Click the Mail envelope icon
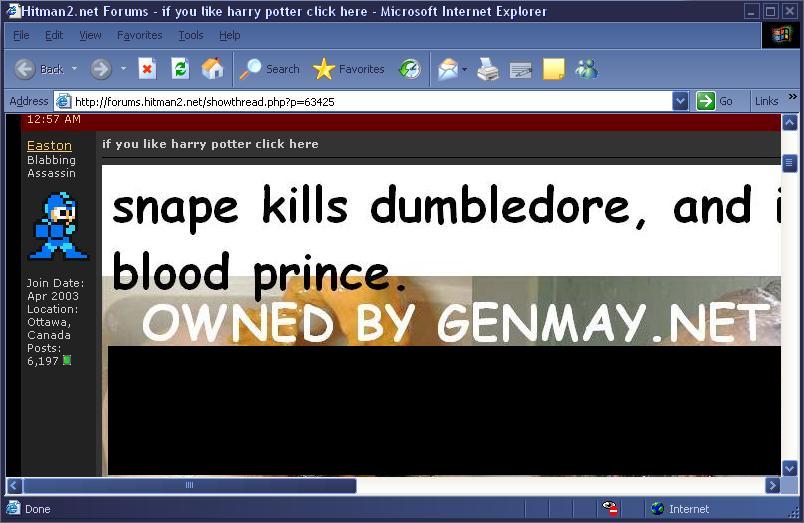This screenshot has height=523, width=804. [x=448, y=69]
